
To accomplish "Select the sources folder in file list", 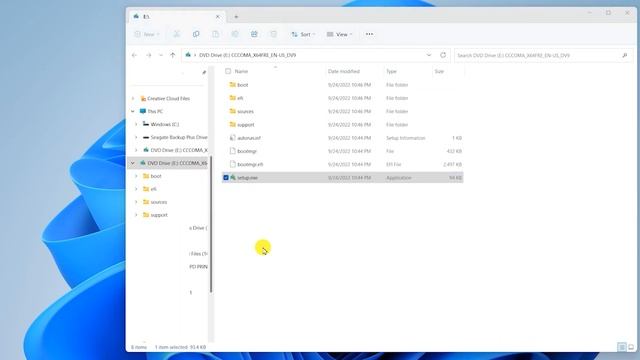I will pyautogui.click(x=245, y=111).
